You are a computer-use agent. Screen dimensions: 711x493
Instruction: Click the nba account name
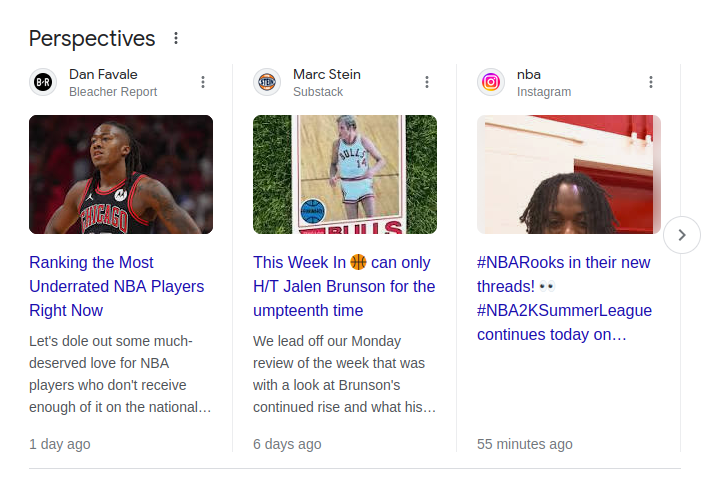pyautogui.click(x=529, y=74)
